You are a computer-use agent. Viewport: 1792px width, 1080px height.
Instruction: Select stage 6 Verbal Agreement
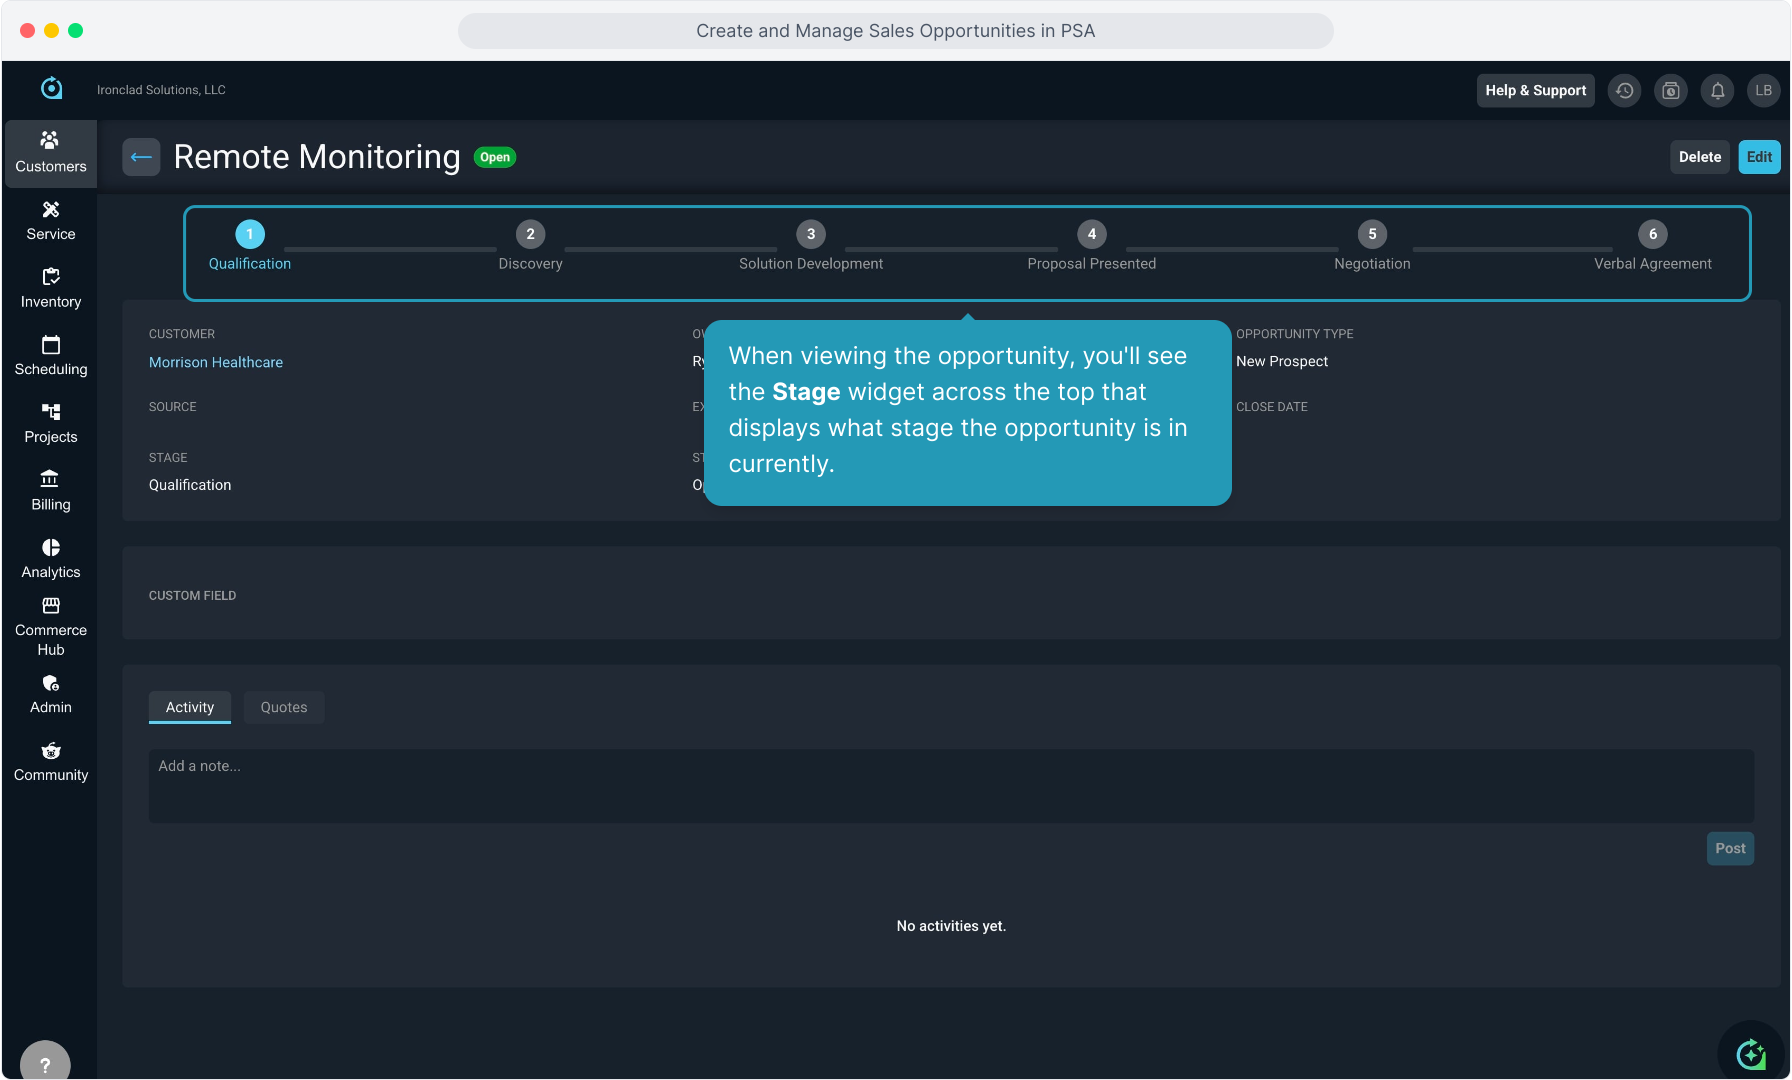(1652, 234)
